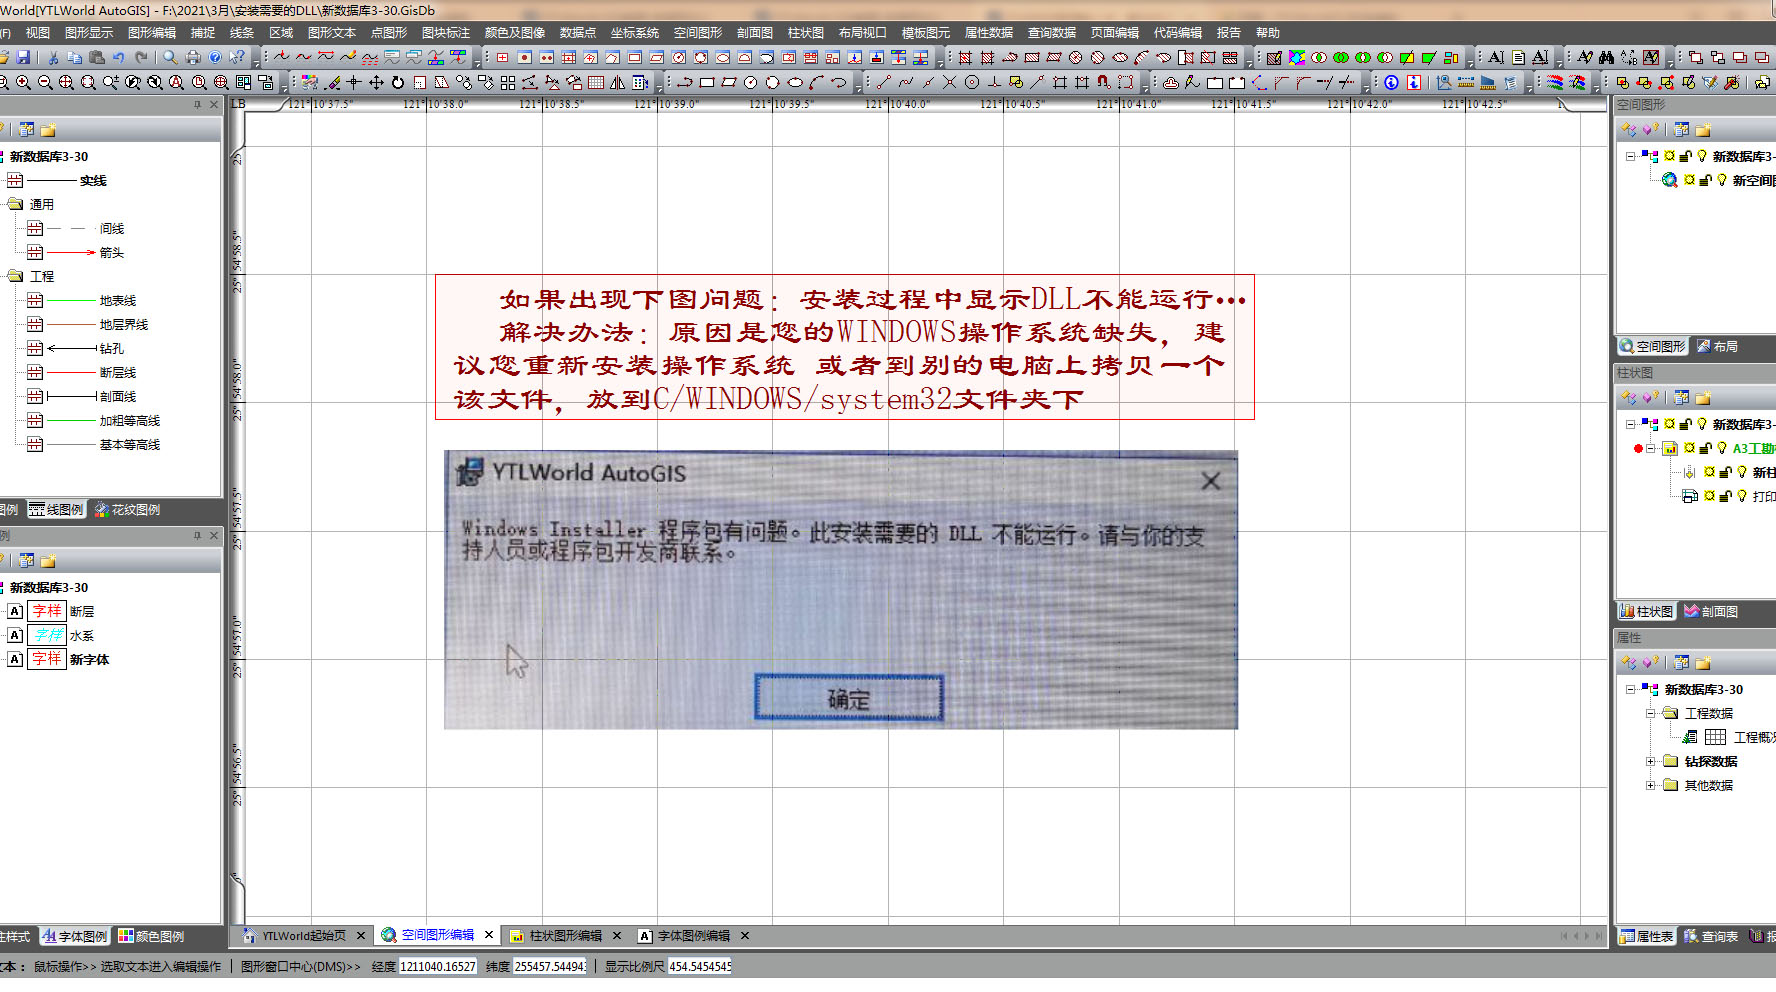
Task: Switch to 字体图例编辑 tab
Action: coord(693,936)
